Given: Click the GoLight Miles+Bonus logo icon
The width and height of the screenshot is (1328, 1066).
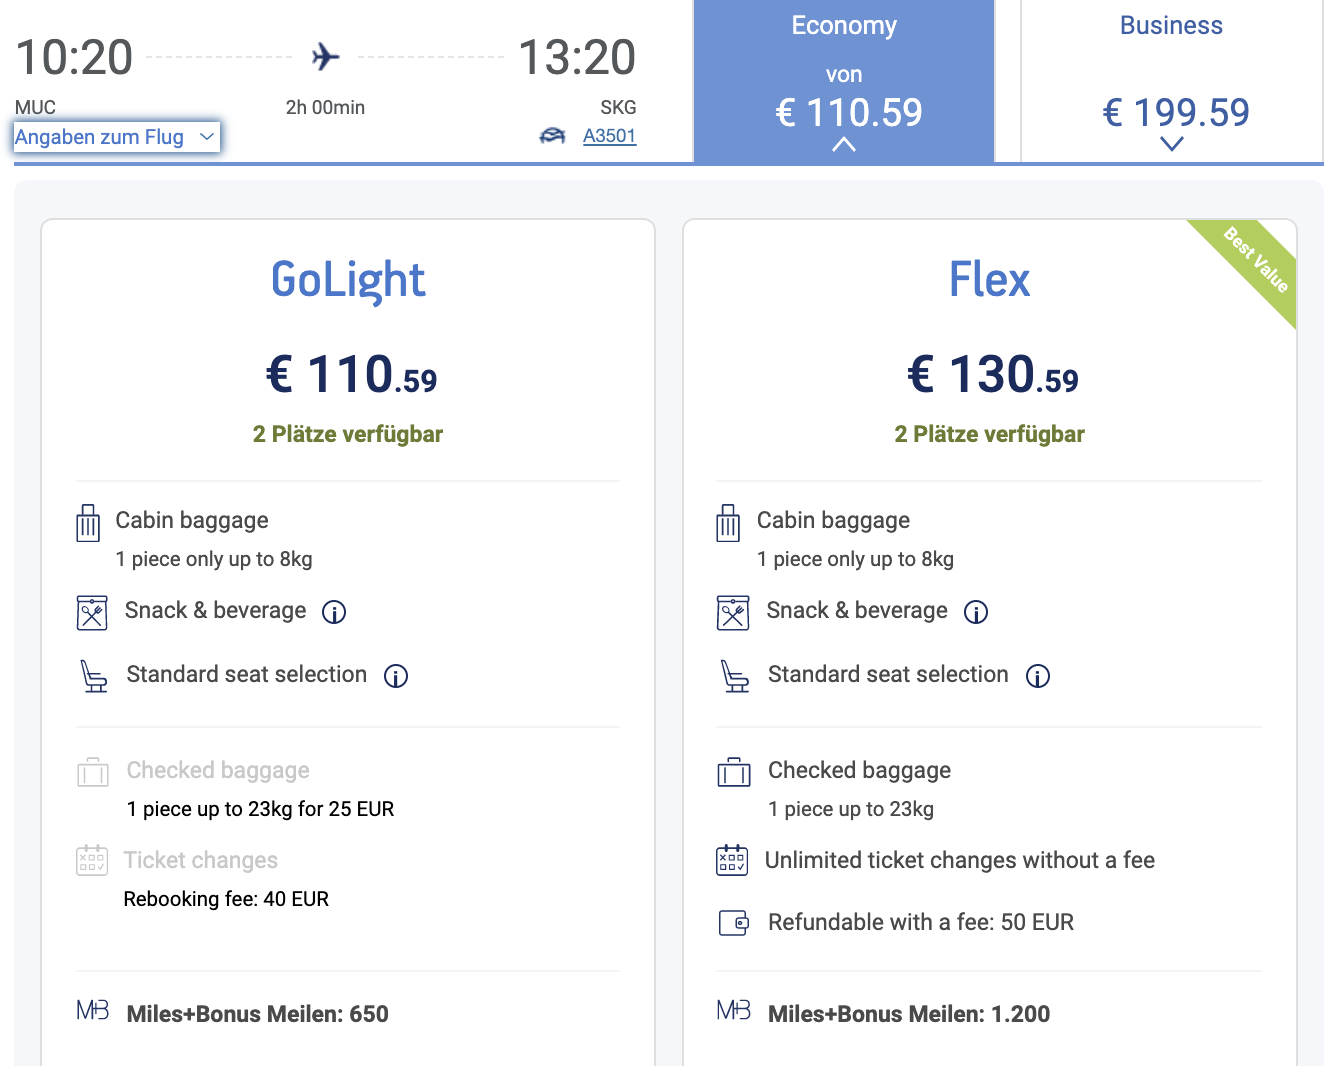Looking at the screenshot, I should tap(93, 1011).
